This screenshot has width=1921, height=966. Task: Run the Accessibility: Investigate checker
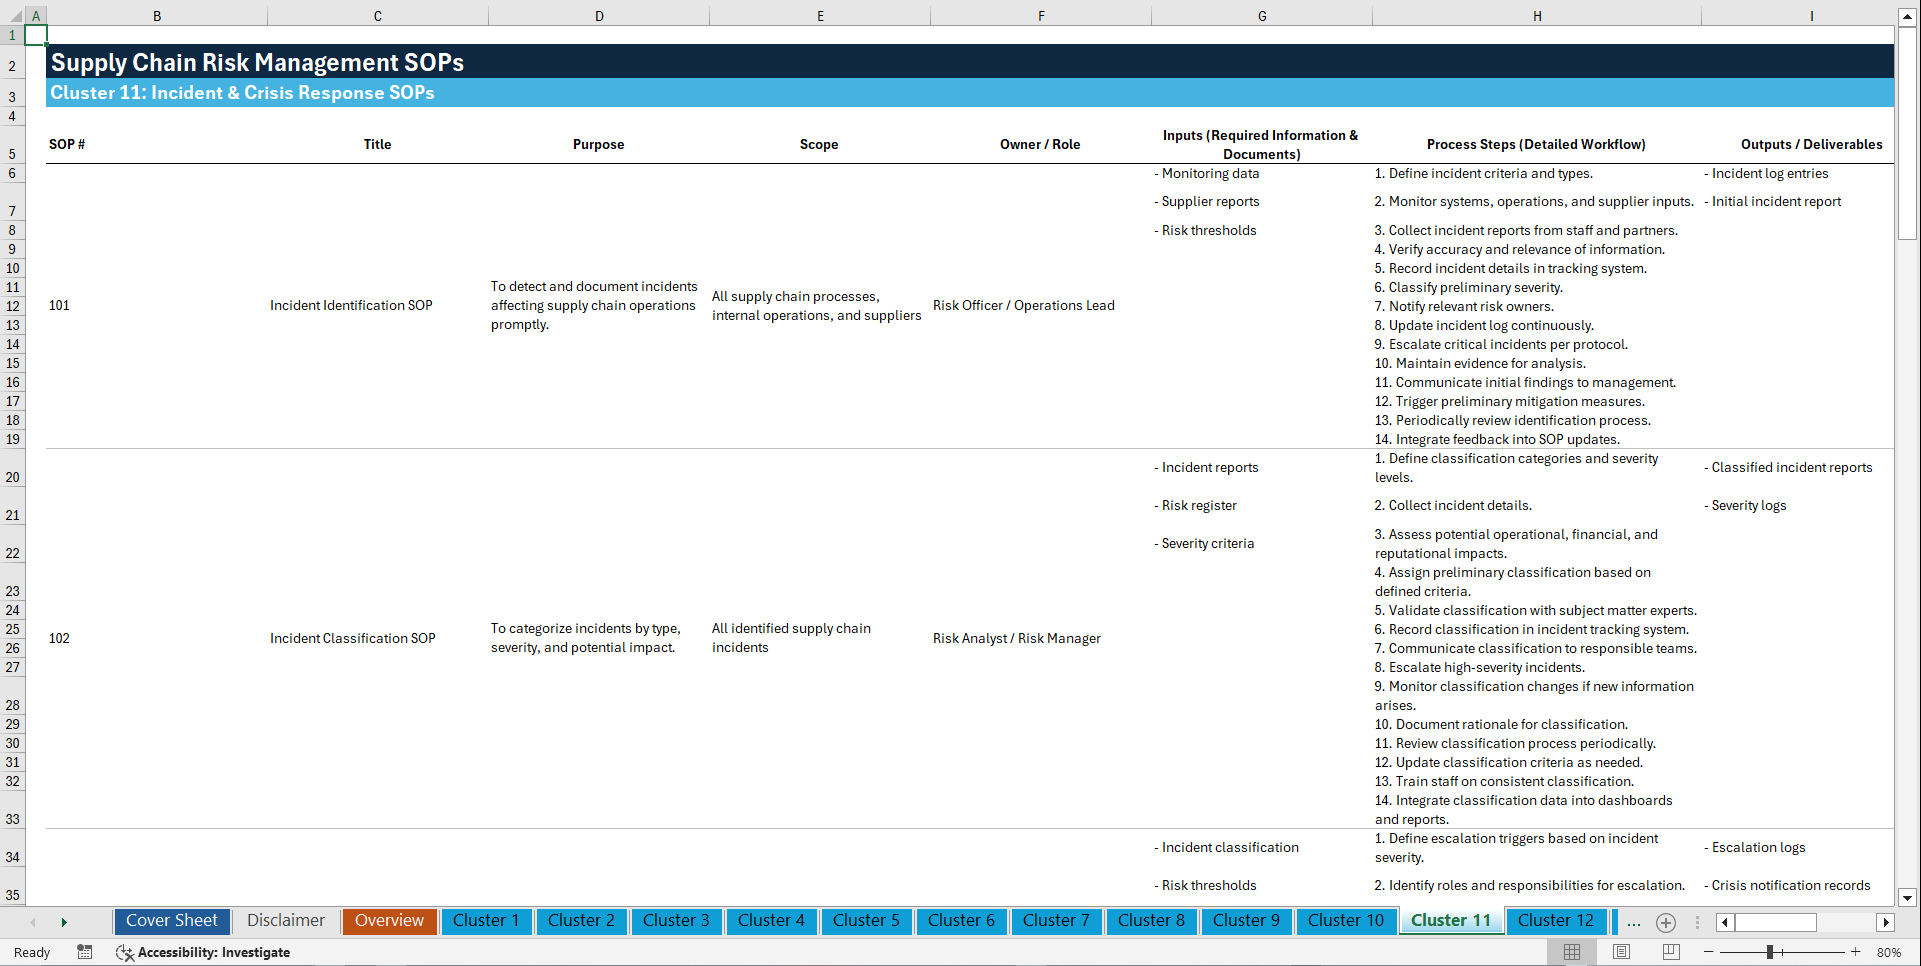[x=204, y=952]
